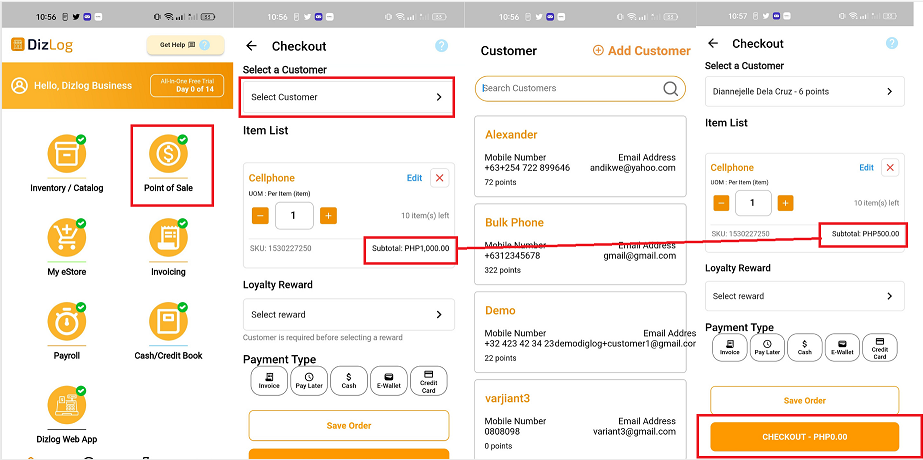This screenshot has height=460, width=923.
Task: Choose Credit Card payment in first Checkout
Action: [x=429, y=381]
